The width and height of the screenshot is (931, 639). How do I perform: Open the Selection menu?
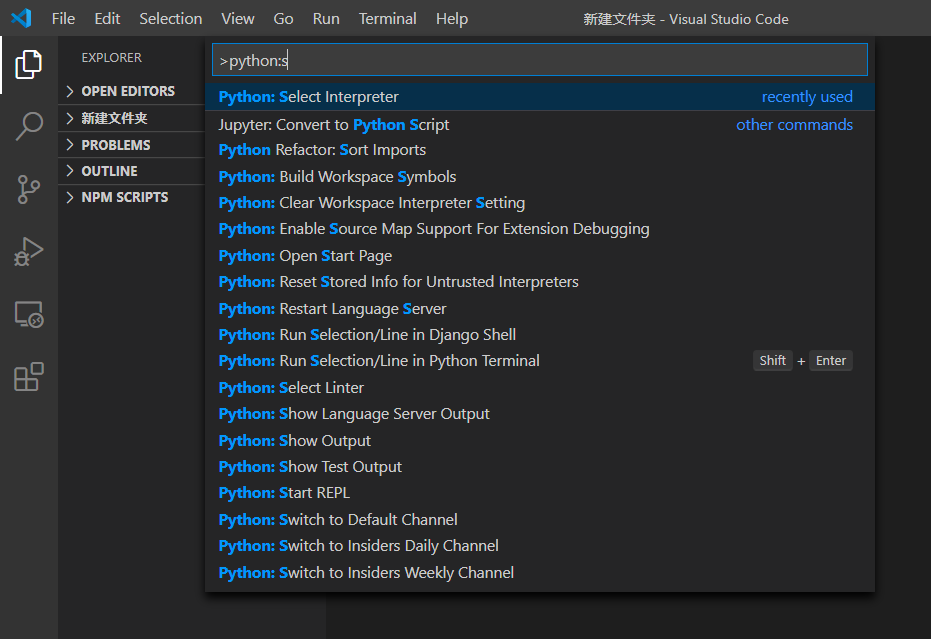[x=170, y=18]
